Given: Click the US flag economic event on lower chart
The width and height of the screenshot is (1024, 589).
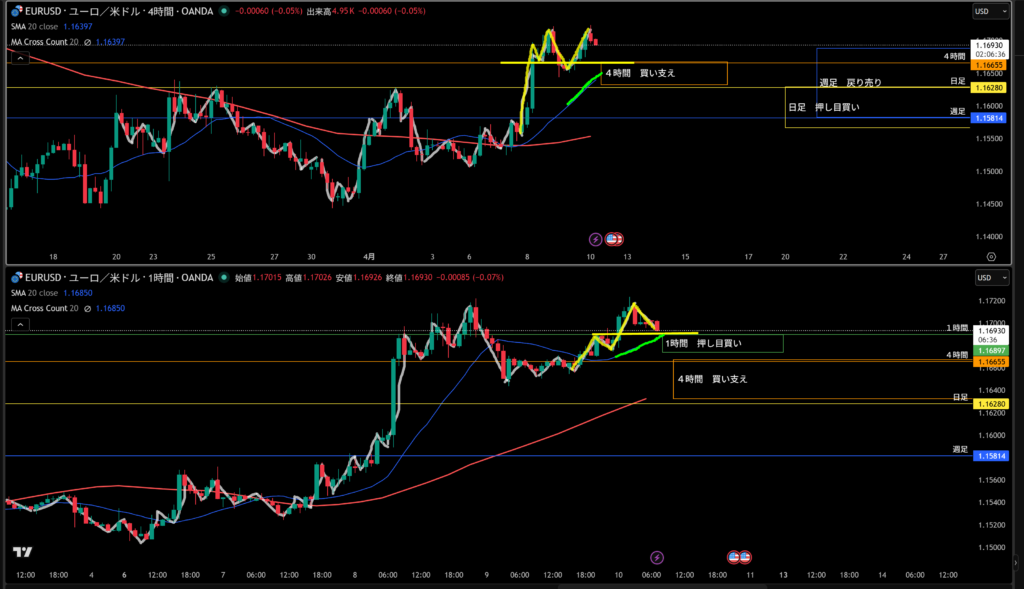Looking at the screenshot, I should (x=739, y=557).
